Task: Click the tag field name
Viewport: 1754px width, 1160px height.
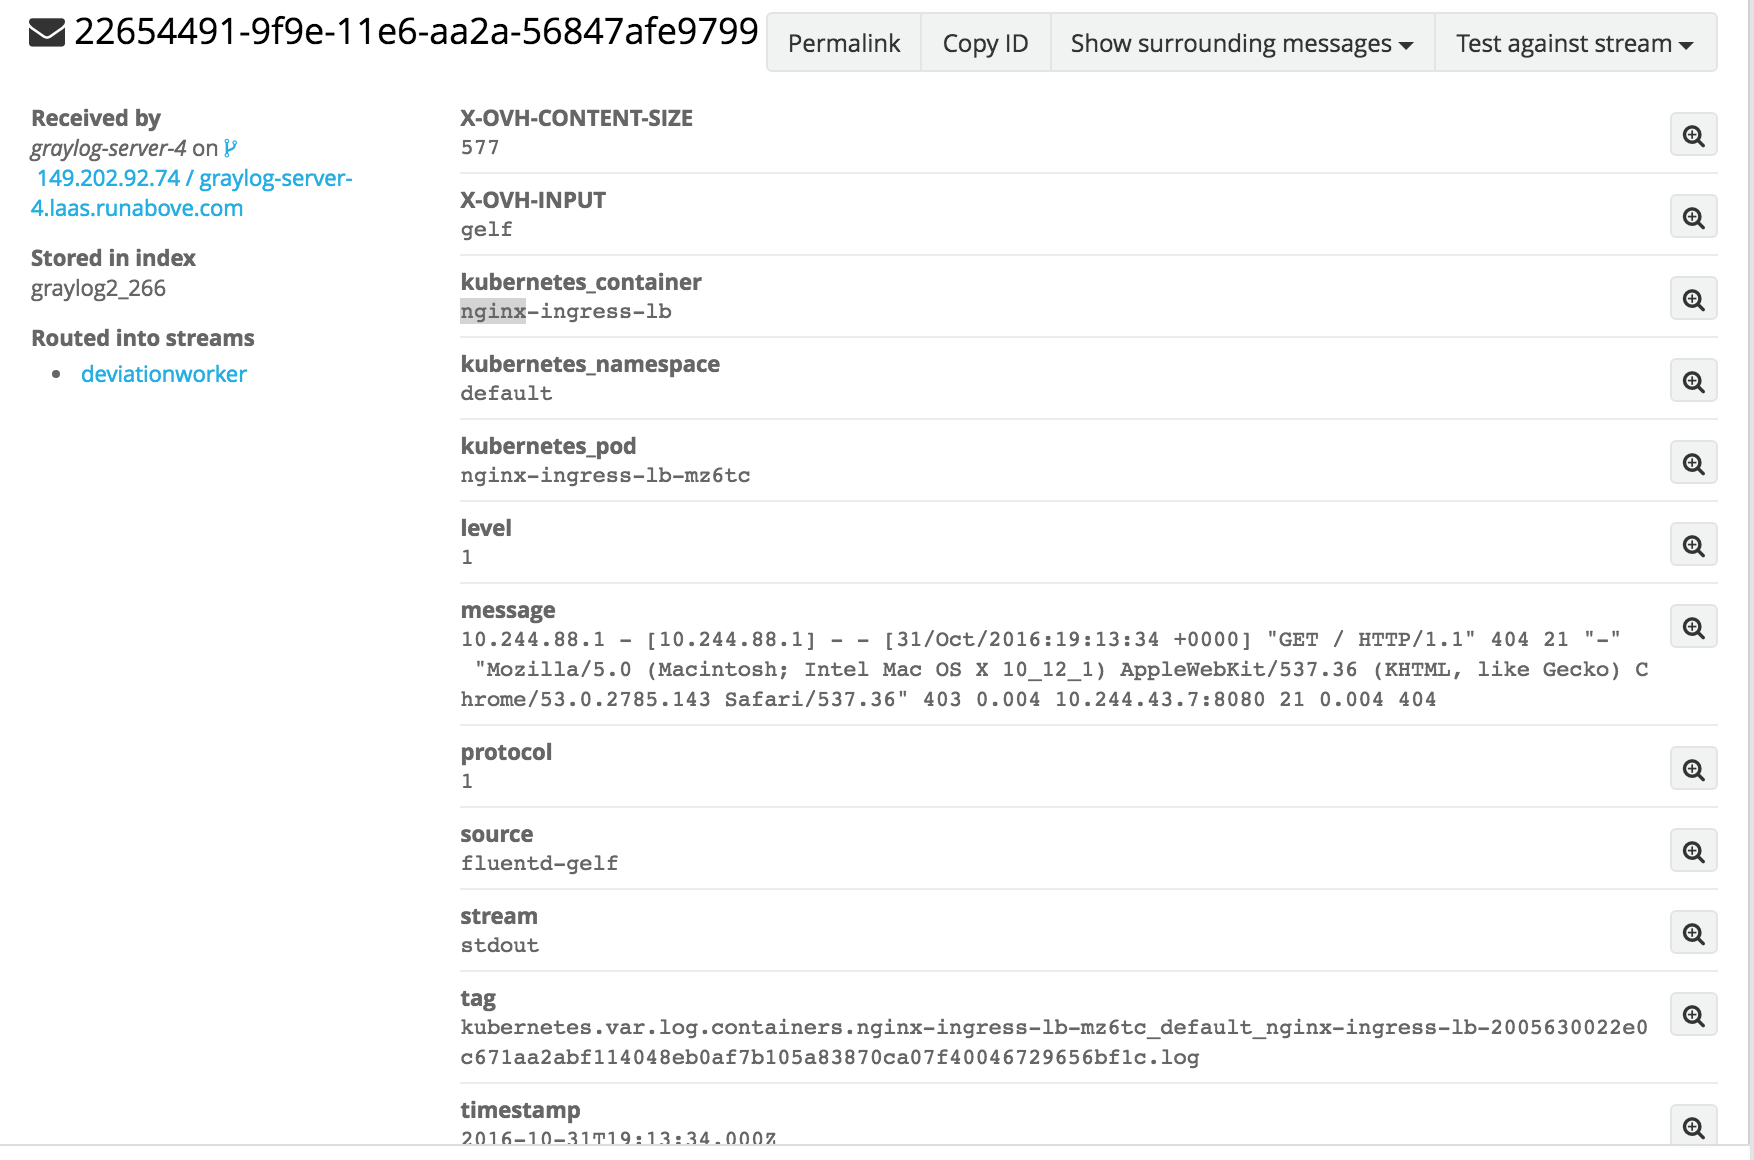Action: 478,998
